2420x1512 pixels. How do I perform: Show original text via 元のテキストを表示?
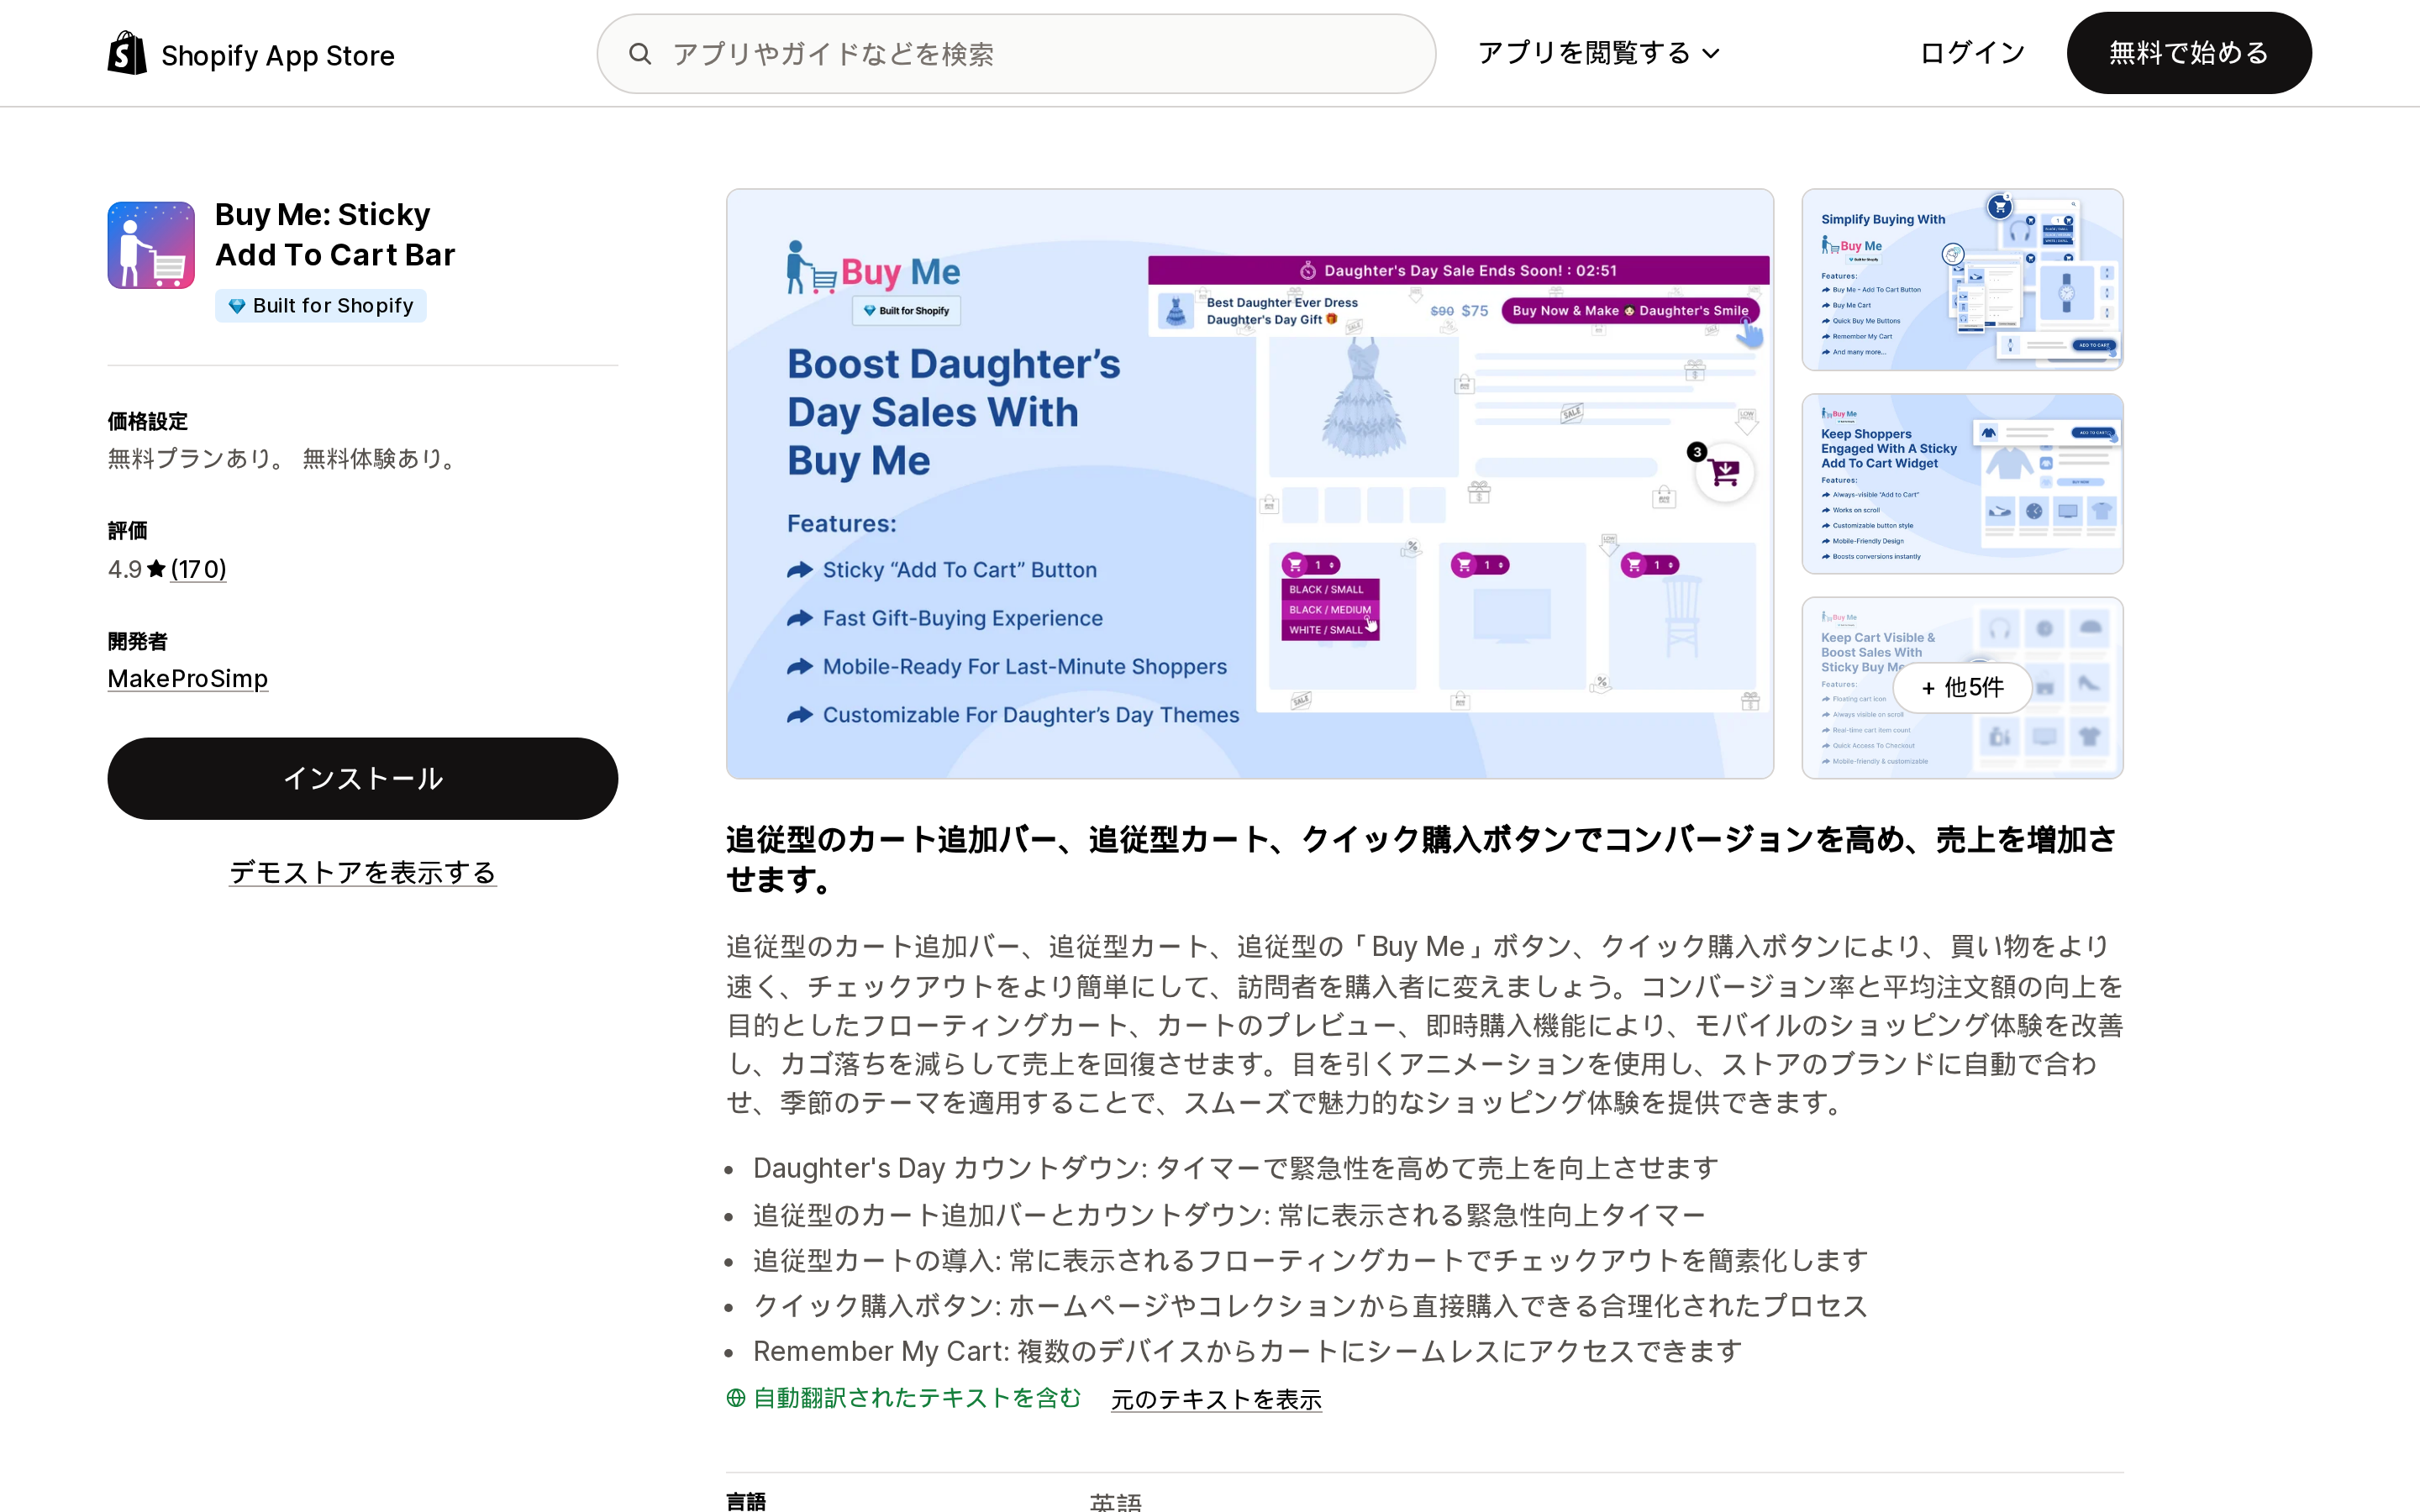point(1216,1399)
